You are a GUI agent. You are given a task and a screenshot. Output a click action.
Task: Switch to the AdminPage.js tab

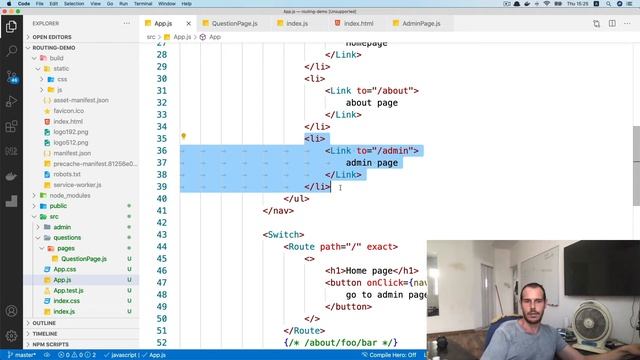tap(421, 24)
